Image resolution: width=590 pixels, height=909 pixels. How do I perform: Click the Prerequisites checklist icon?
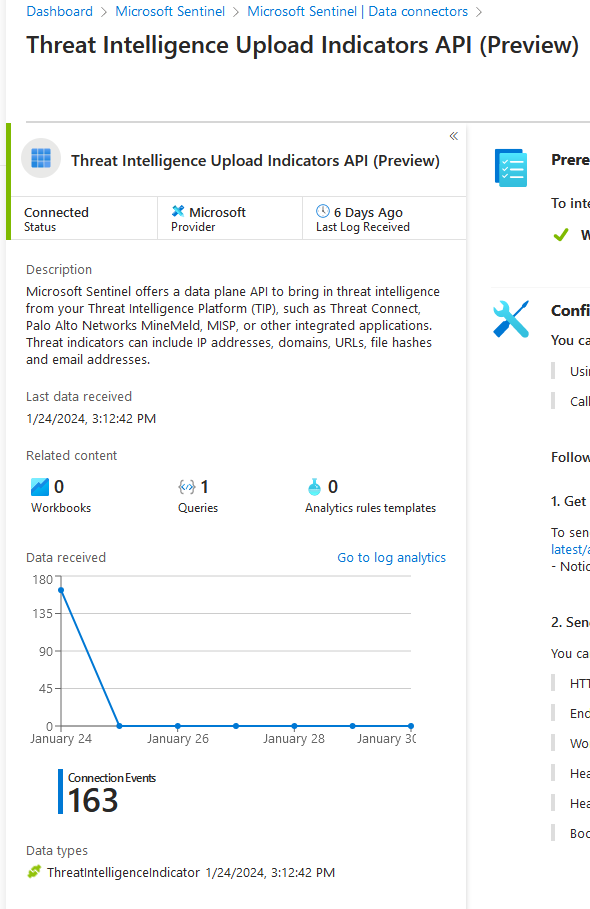(x=511, y=168)
